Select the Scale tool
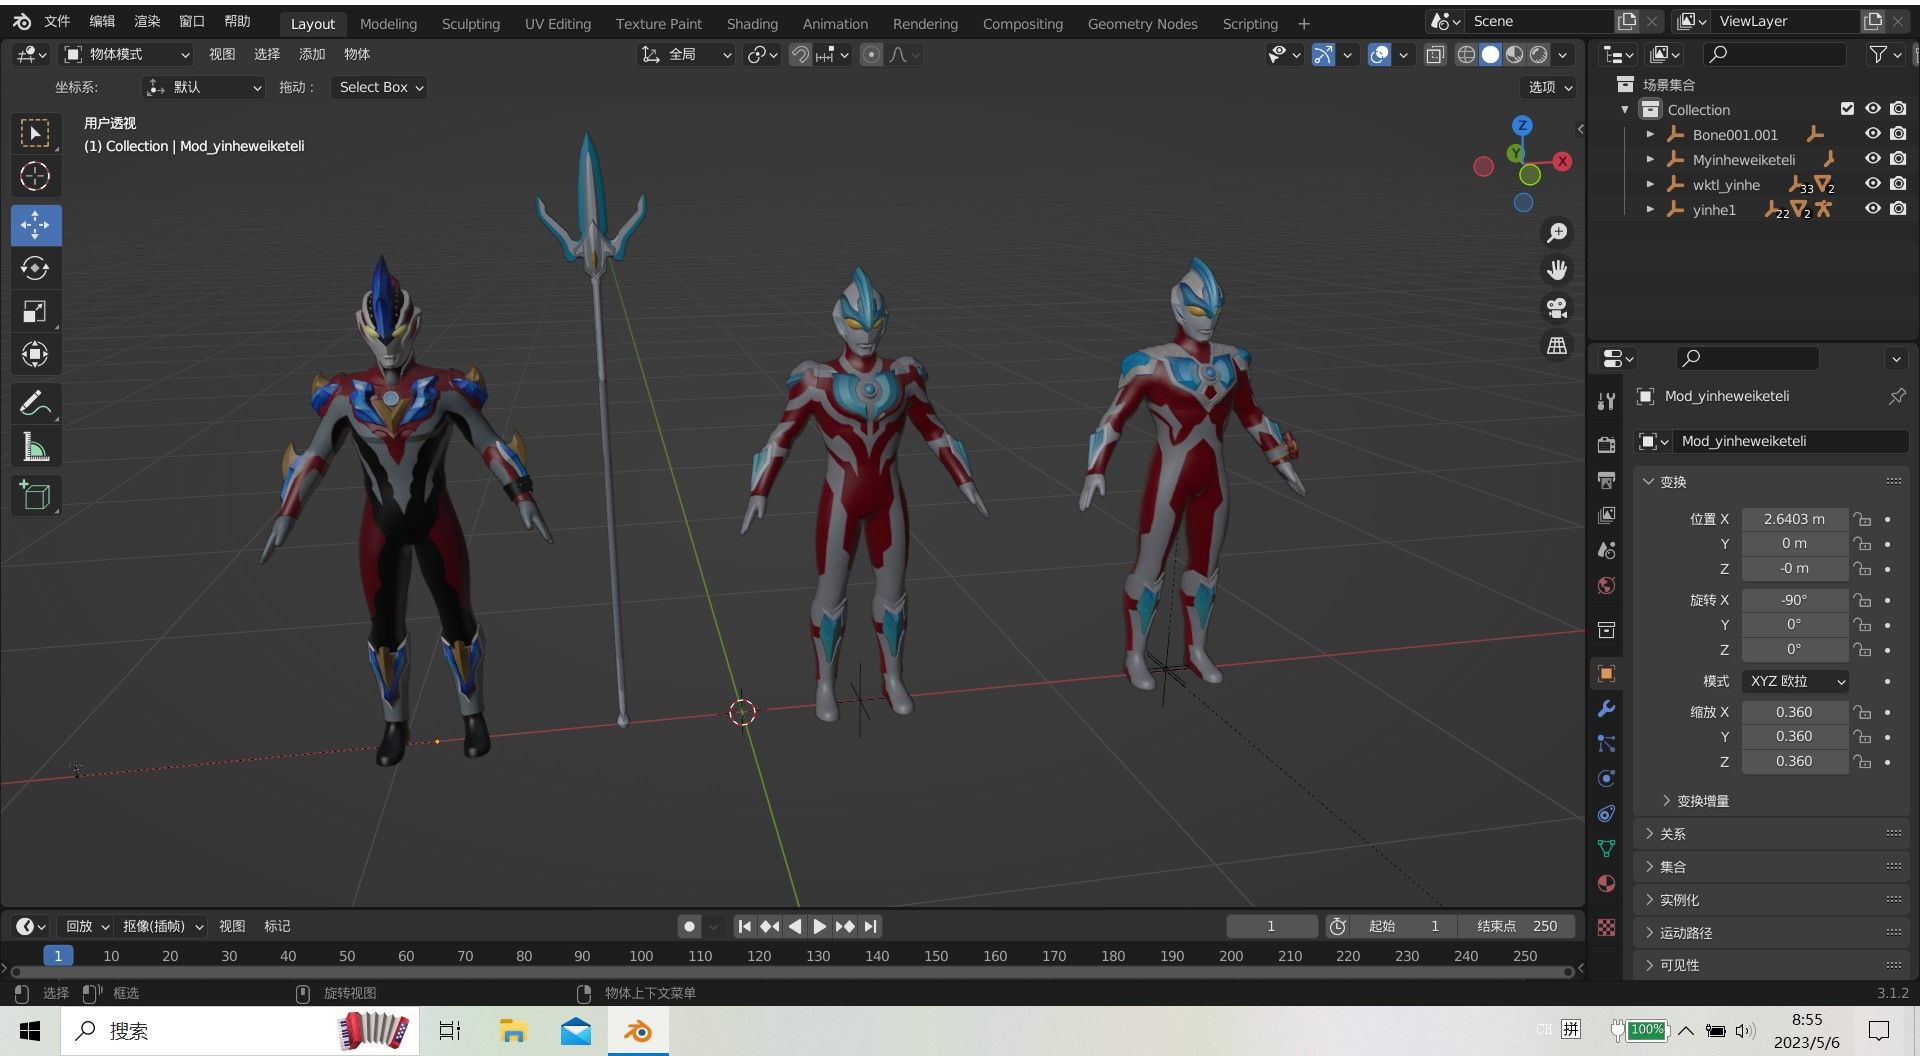Viewport: 1920px width, 1056px height. (x=35, y=312)
